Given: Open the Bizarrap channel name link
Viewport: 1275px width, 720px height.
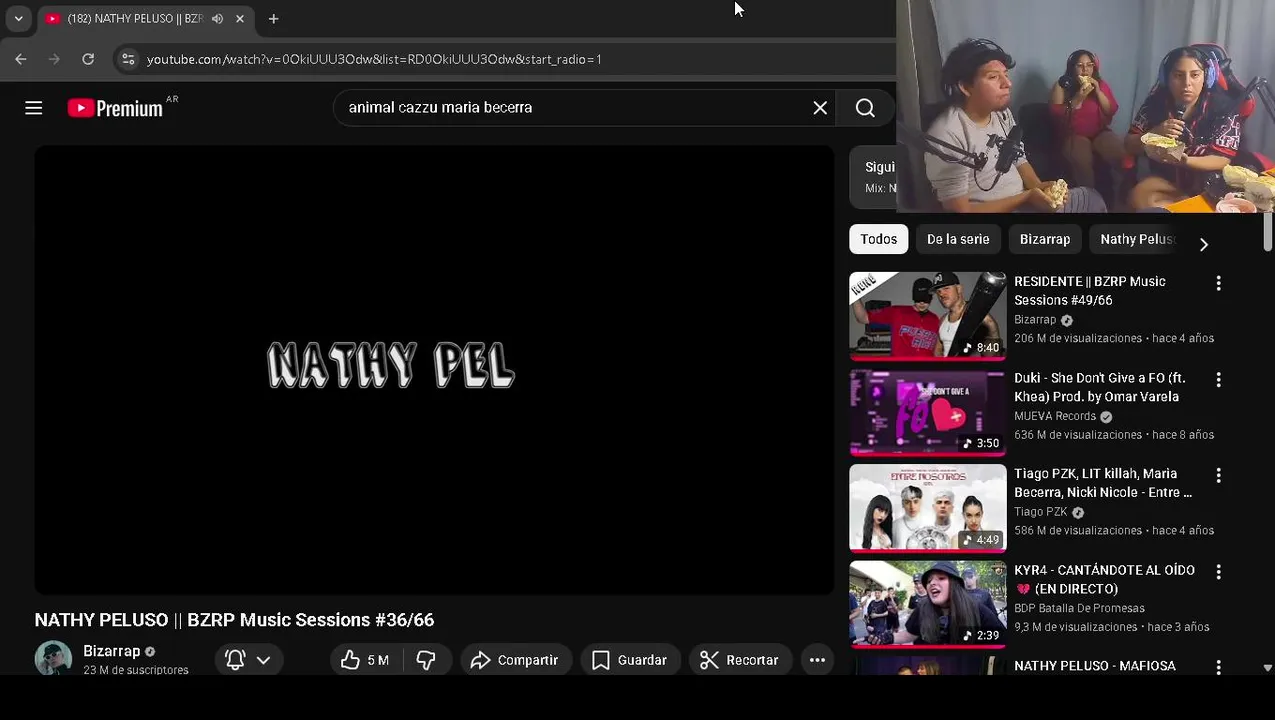Looking at the screenshot, I should point(111,651).
